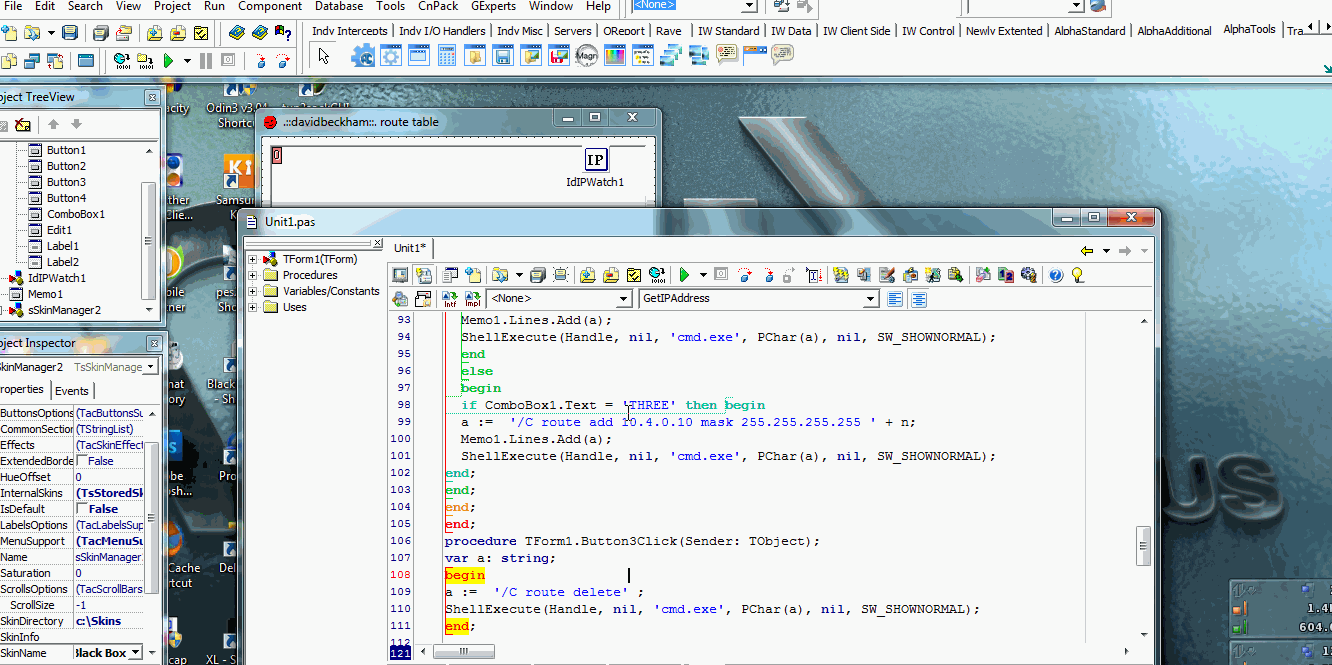Open the GetIPAddress procedure dropdown

coord(870,299)
